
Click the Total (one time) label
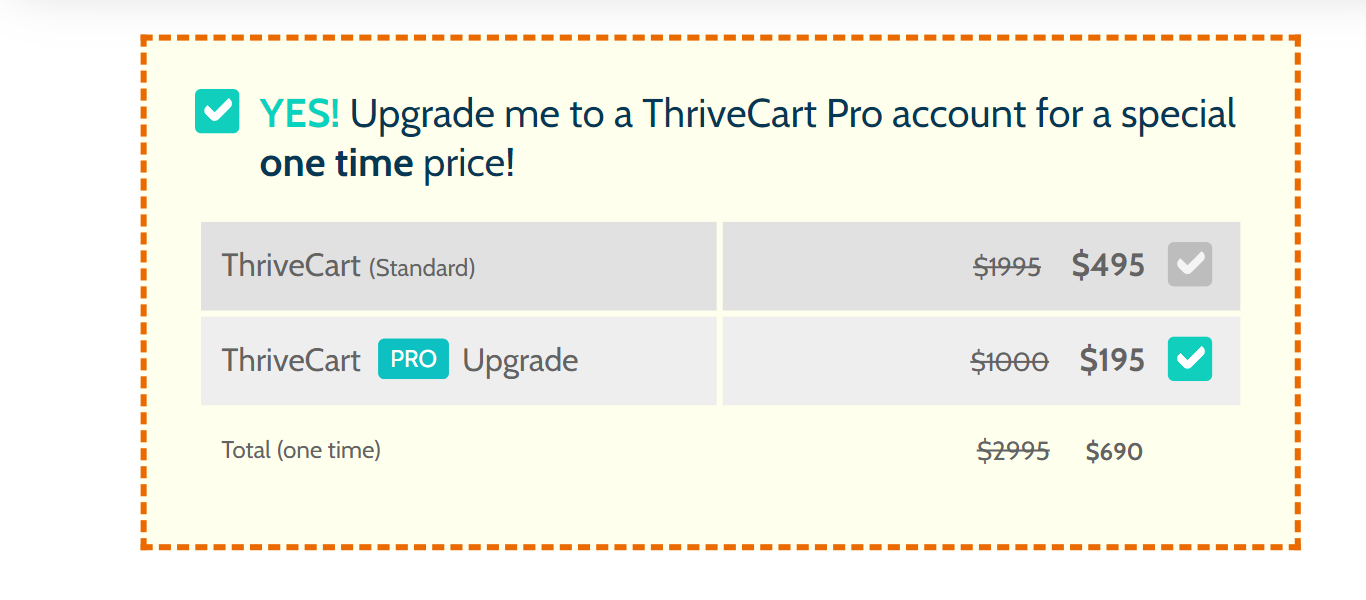click(301, 450)
